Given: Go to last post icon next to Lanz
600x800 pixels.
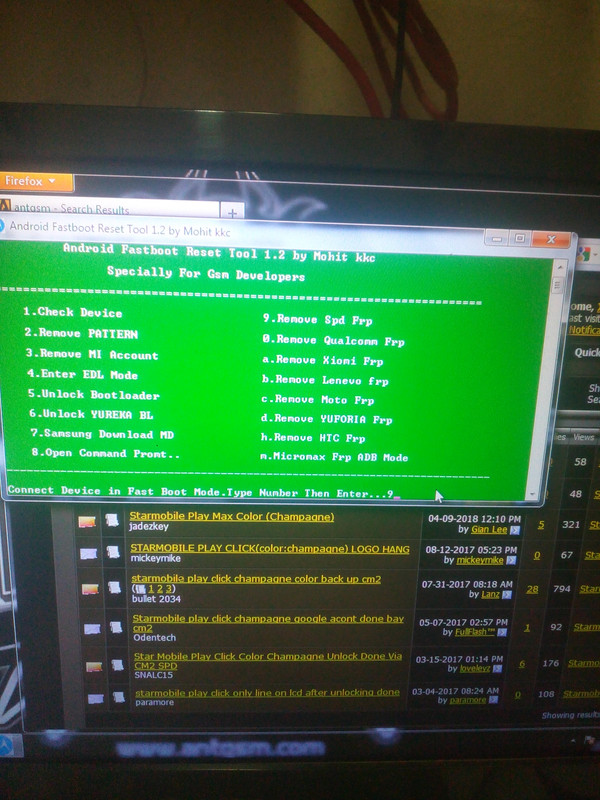Looking at the screenshot, I should 507,595.
